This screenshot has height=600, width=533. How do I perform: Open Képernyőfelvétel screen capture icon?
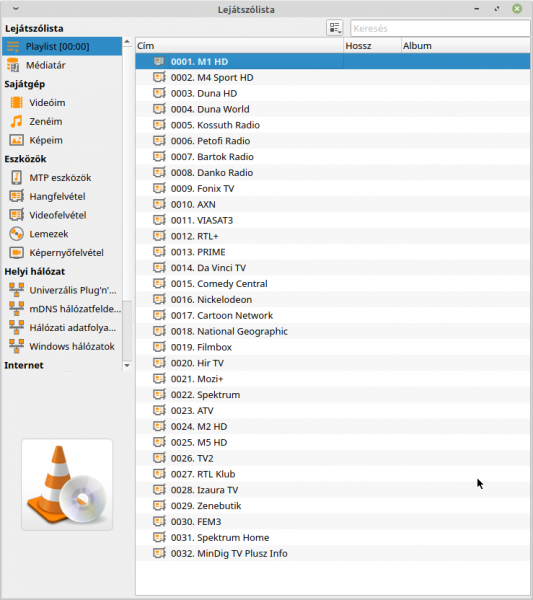[16, 253]
